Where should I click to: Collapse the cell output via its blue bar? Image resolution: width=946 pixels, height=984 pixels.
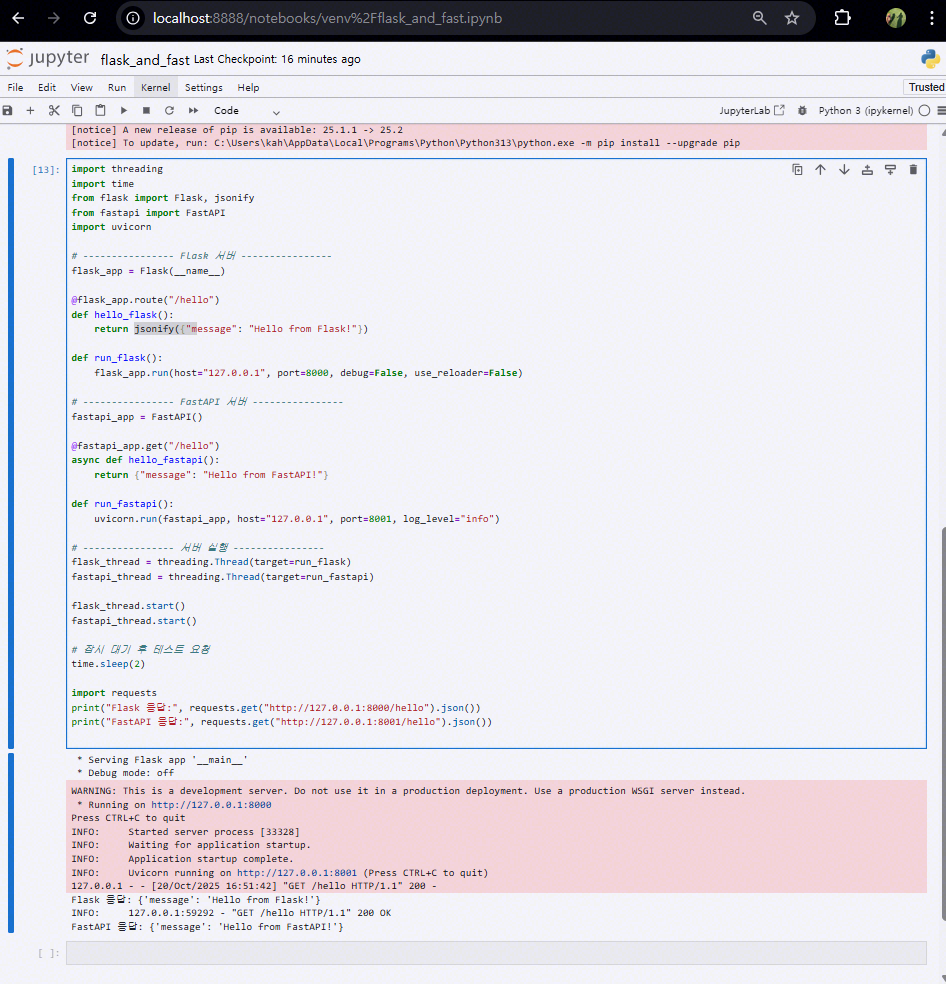tap(11, 843)
